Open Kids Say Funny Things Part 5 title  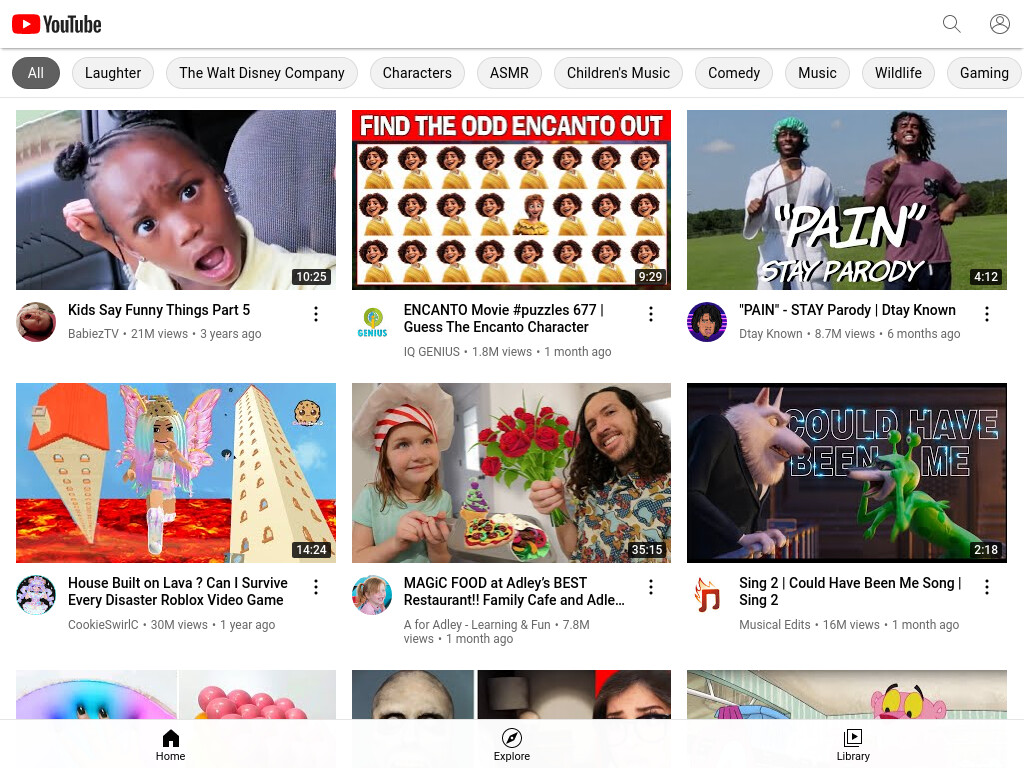159,310
